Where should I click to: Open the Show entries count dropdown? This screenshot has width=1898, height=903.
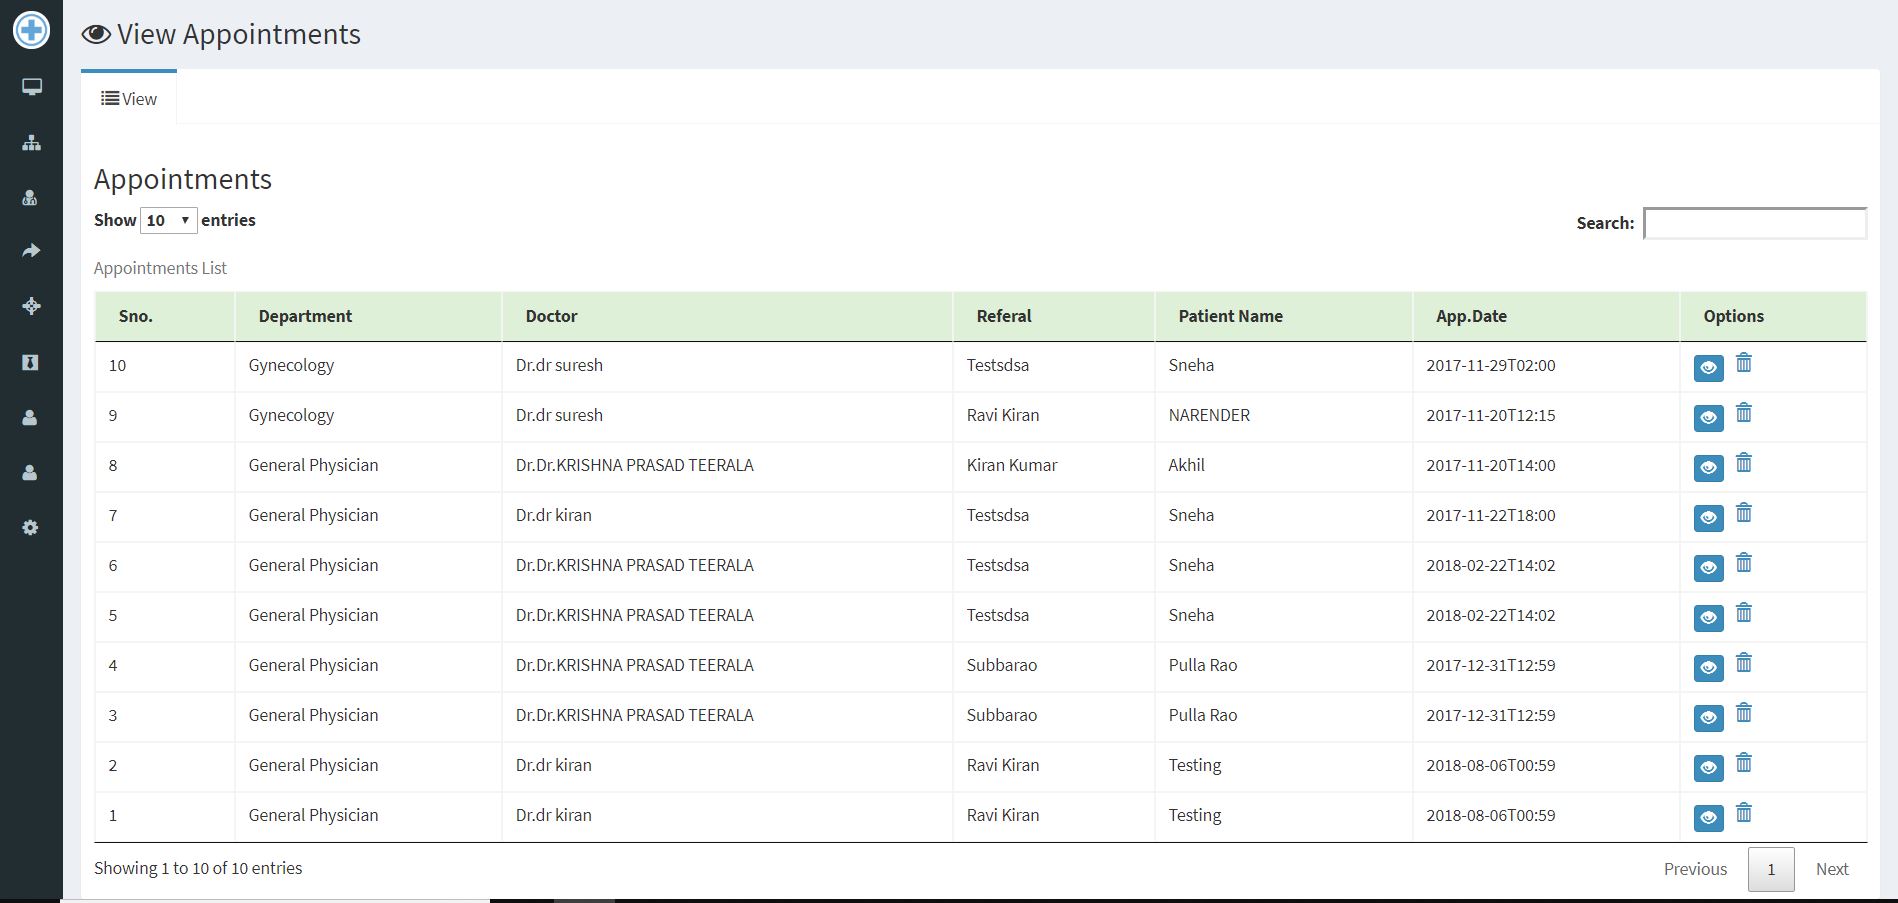(x=168, y=220)
